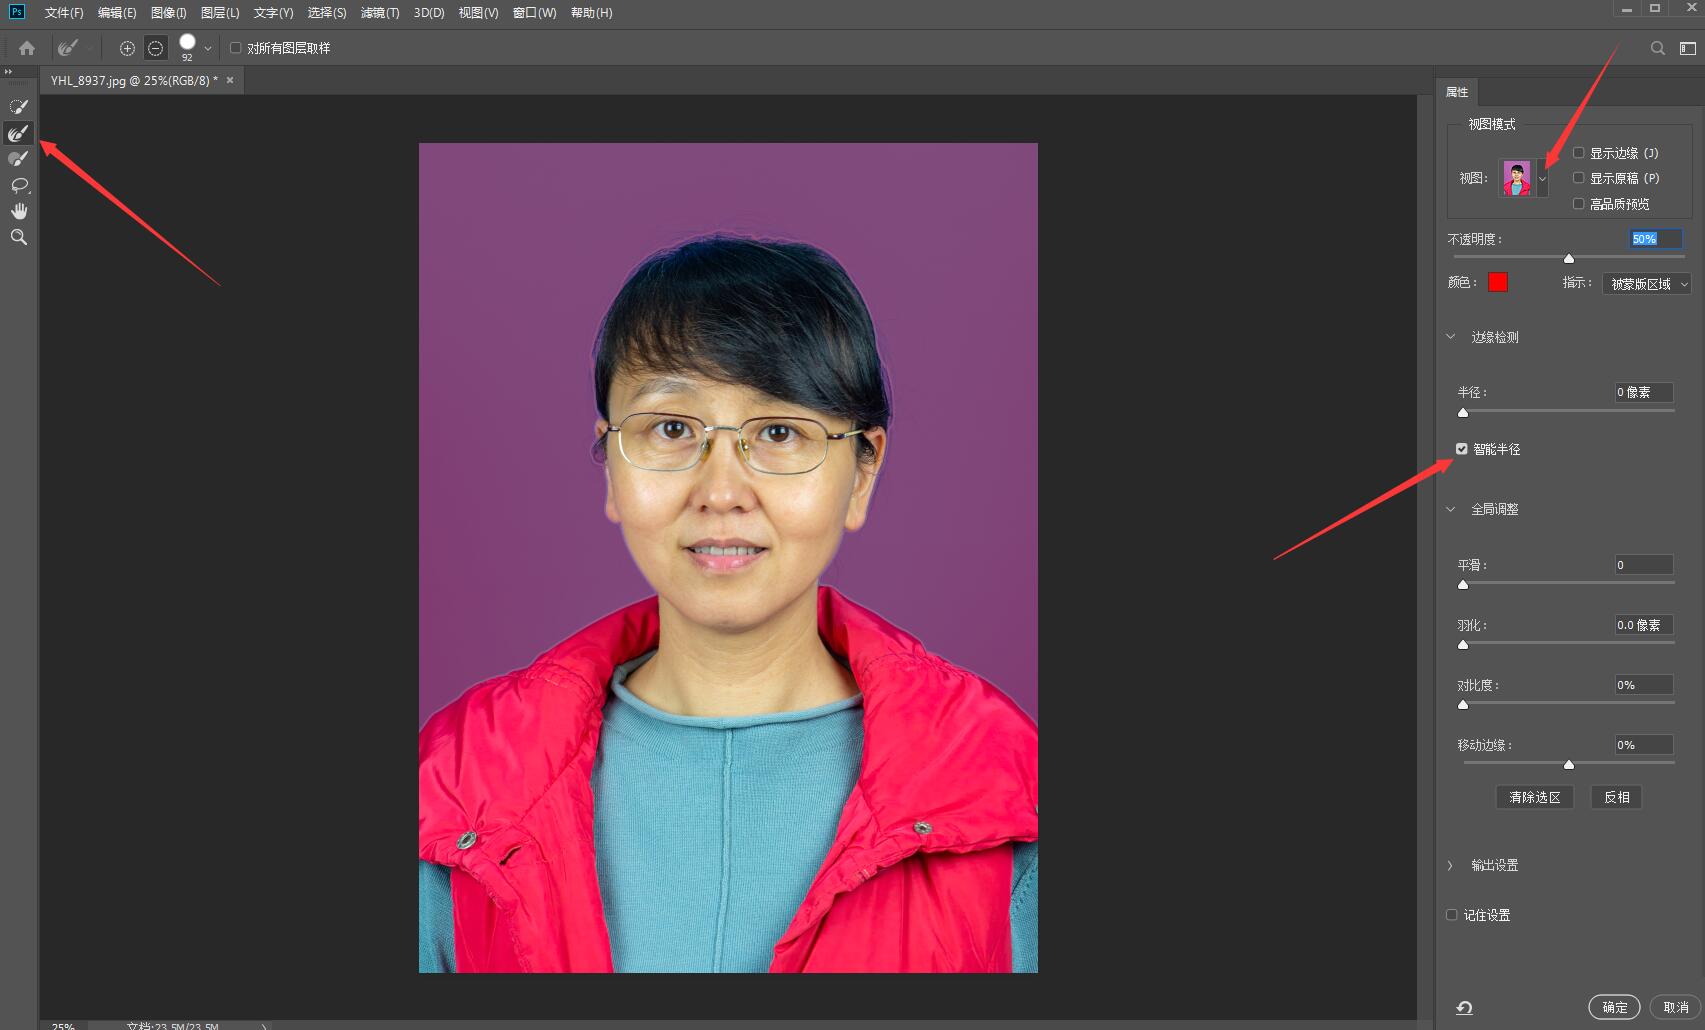The image size is (1705, 1030).
Task: Switch brush to subtract mode (minus icon)
Action: pyautogui.click(x=155, y=48)
